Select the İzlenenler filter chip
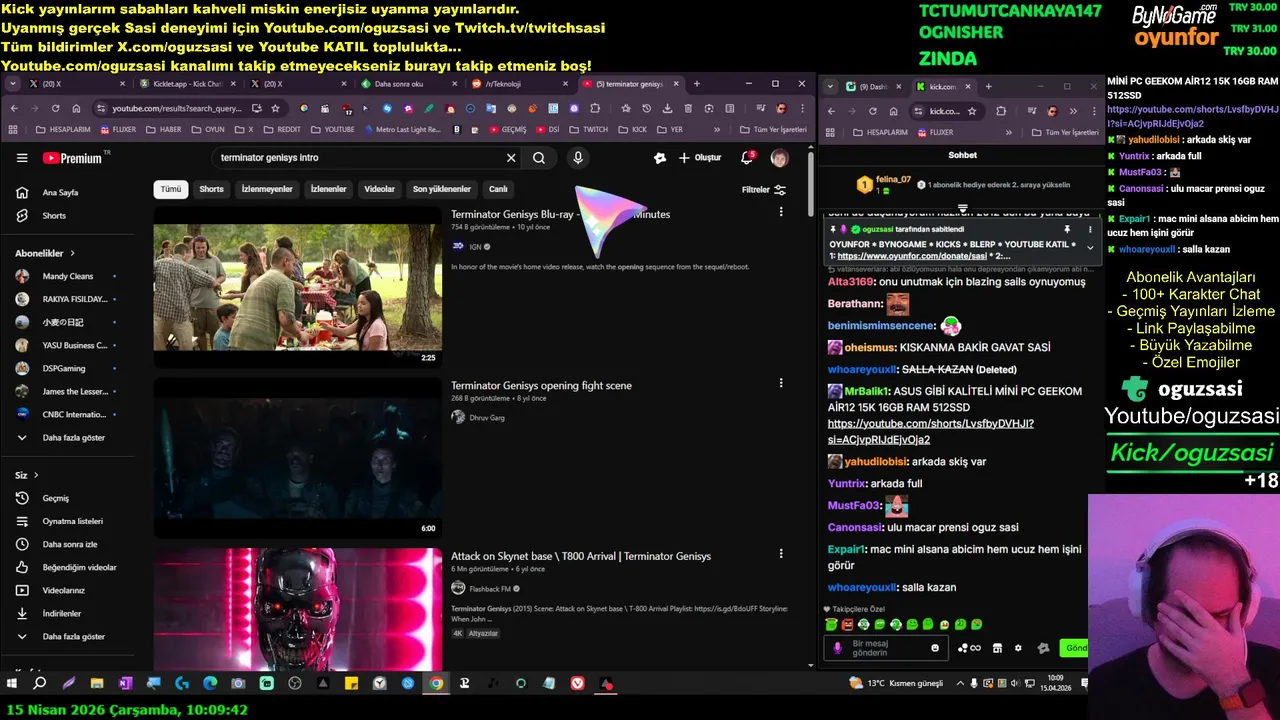This screenshot has height=720, width=1280. click(328, 189)
